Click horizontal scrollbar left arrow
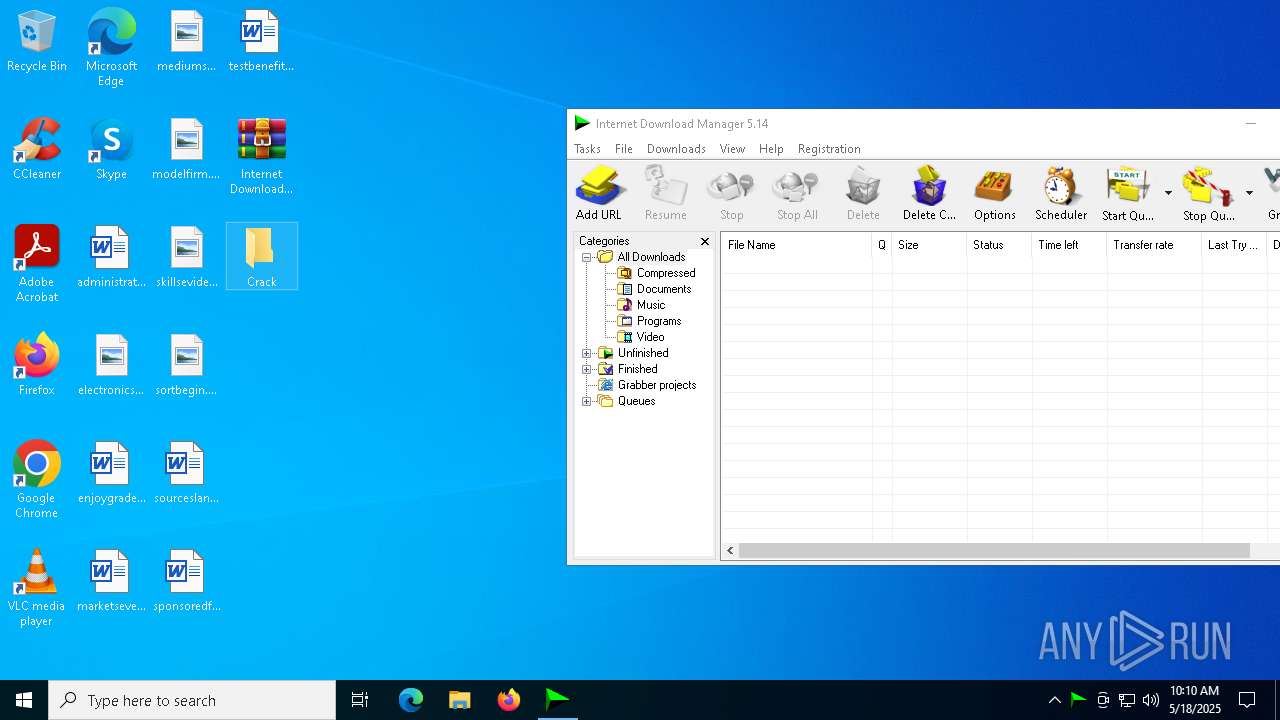Screen dimensions: 1280x720 pyautogui.click(x=730, y=551)
